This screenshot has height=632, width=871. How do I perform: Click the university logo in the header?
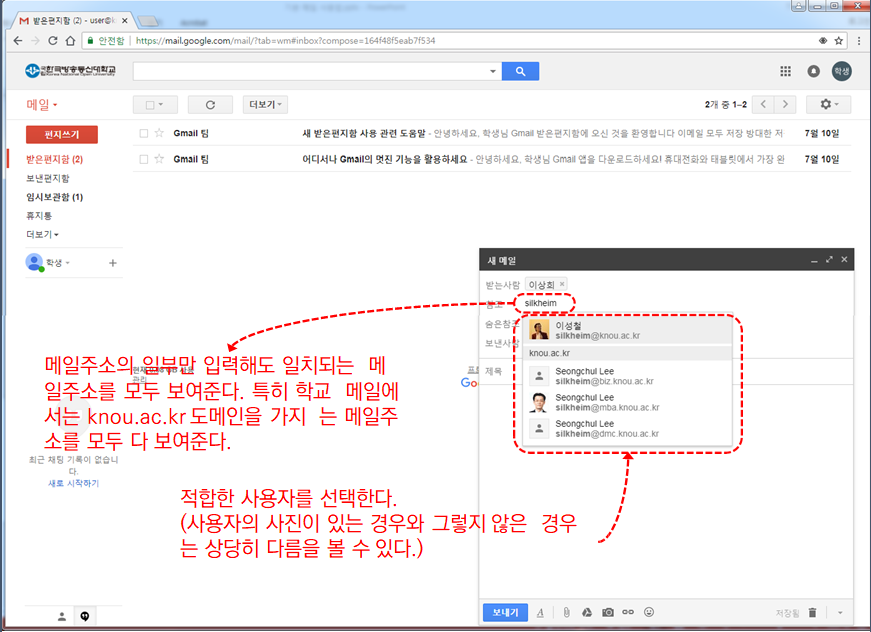tap(71, 71)
